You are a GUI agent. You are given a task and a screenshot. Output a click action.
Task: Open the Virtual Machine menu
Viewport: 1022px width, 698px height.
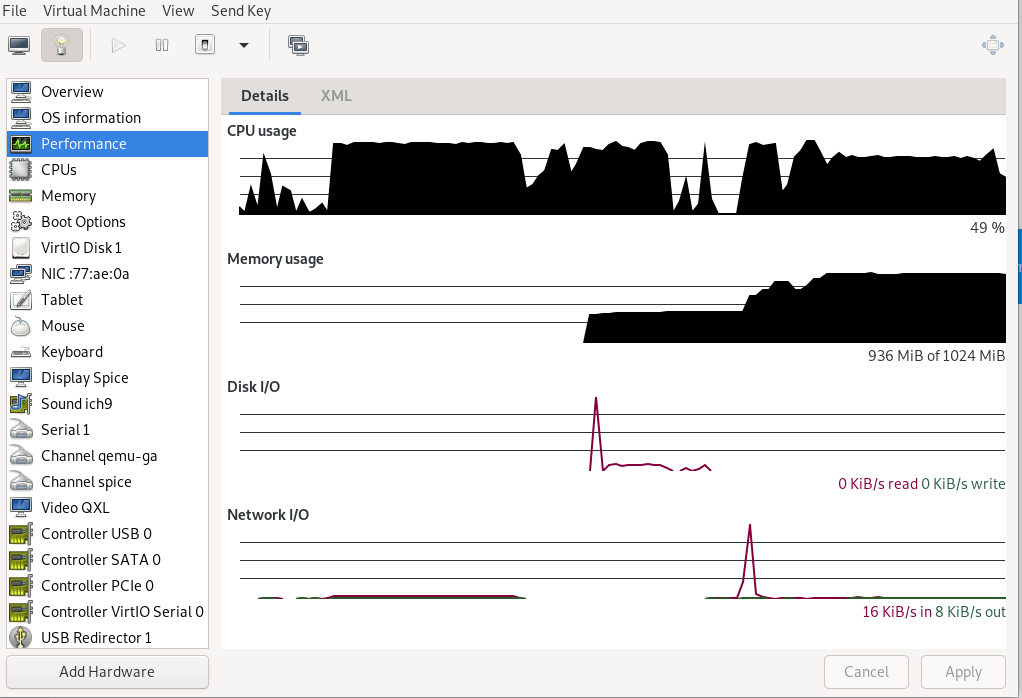coord(94,11)
